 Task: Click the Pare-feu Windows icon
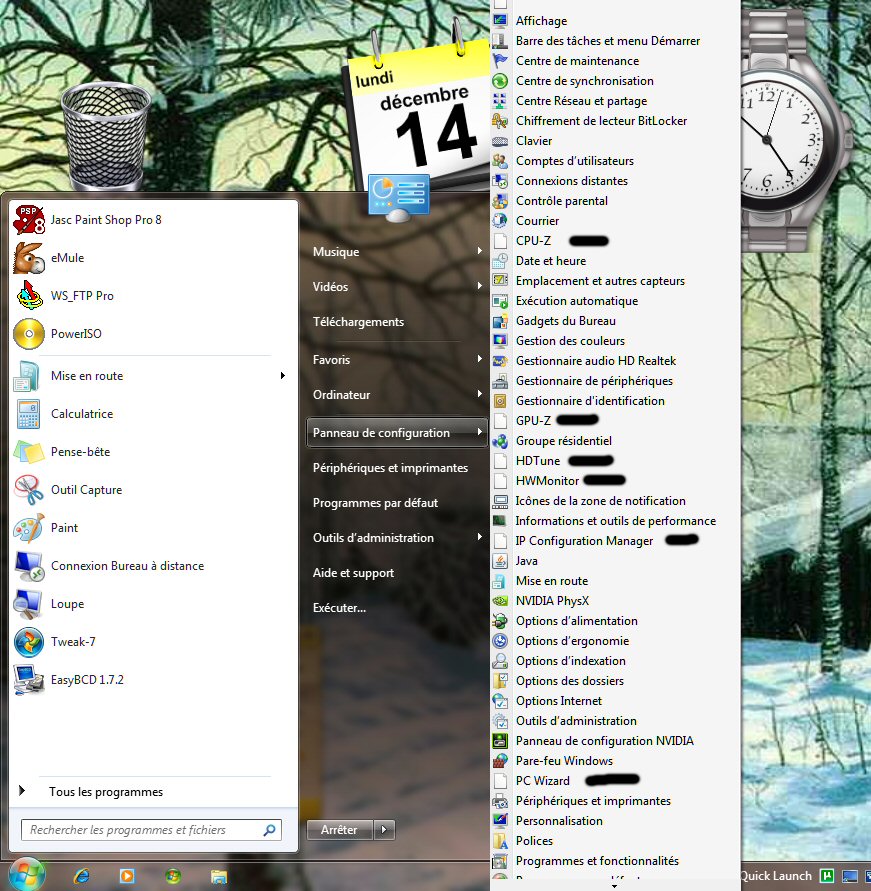(500, 761)
